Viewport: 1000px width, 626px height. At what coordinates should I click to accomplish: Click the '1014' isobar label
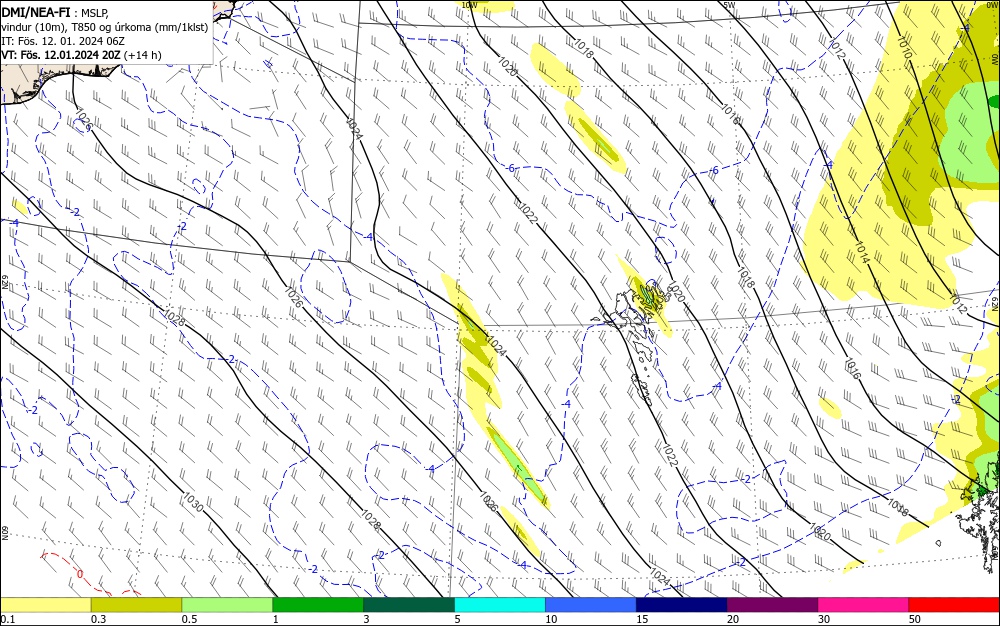pos(862,253)
